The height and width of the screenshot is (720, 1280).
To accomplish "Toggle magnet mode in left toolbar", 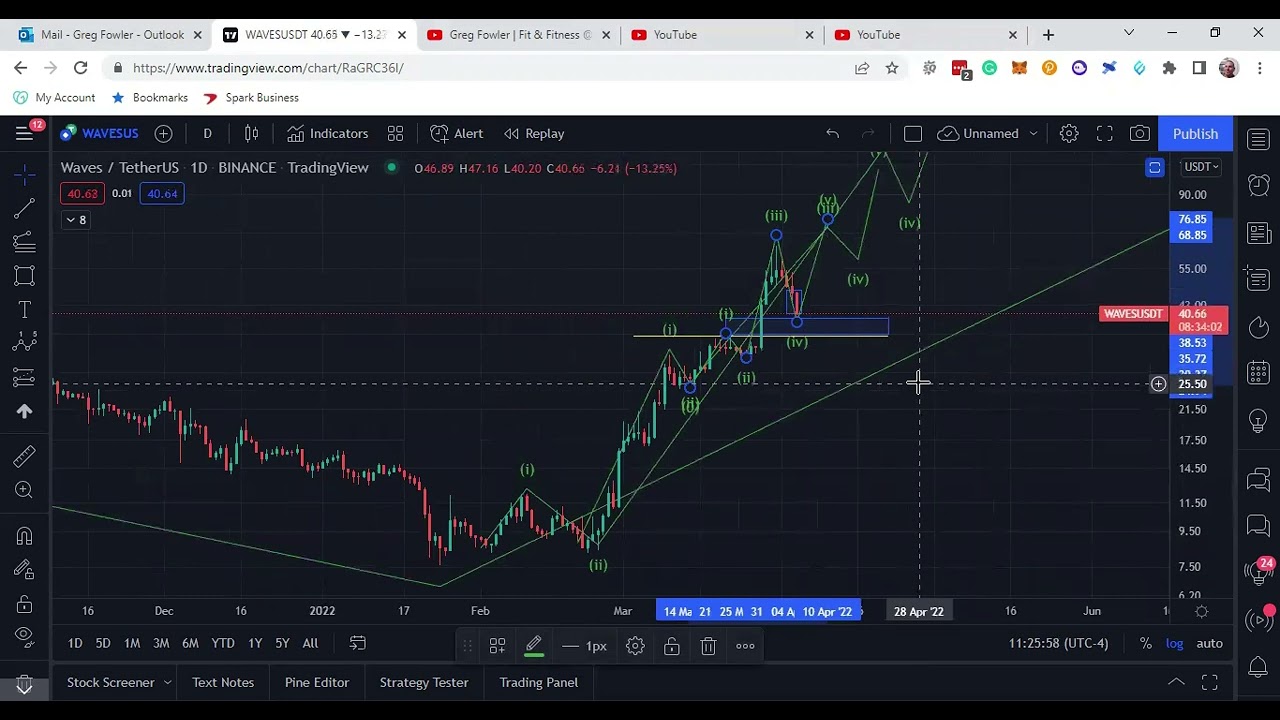I will (25, 536).
